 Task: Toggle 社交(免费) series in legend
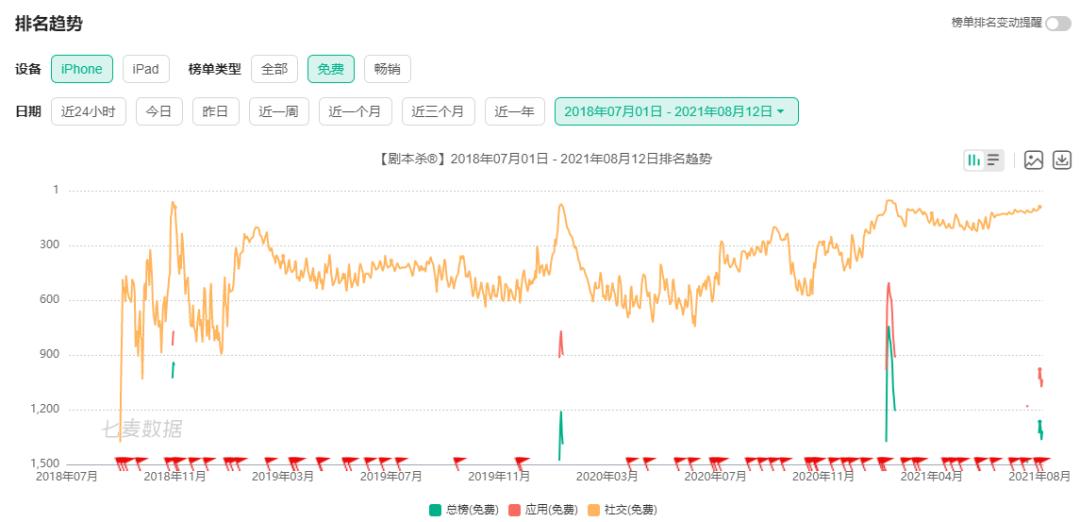(622, 510)
